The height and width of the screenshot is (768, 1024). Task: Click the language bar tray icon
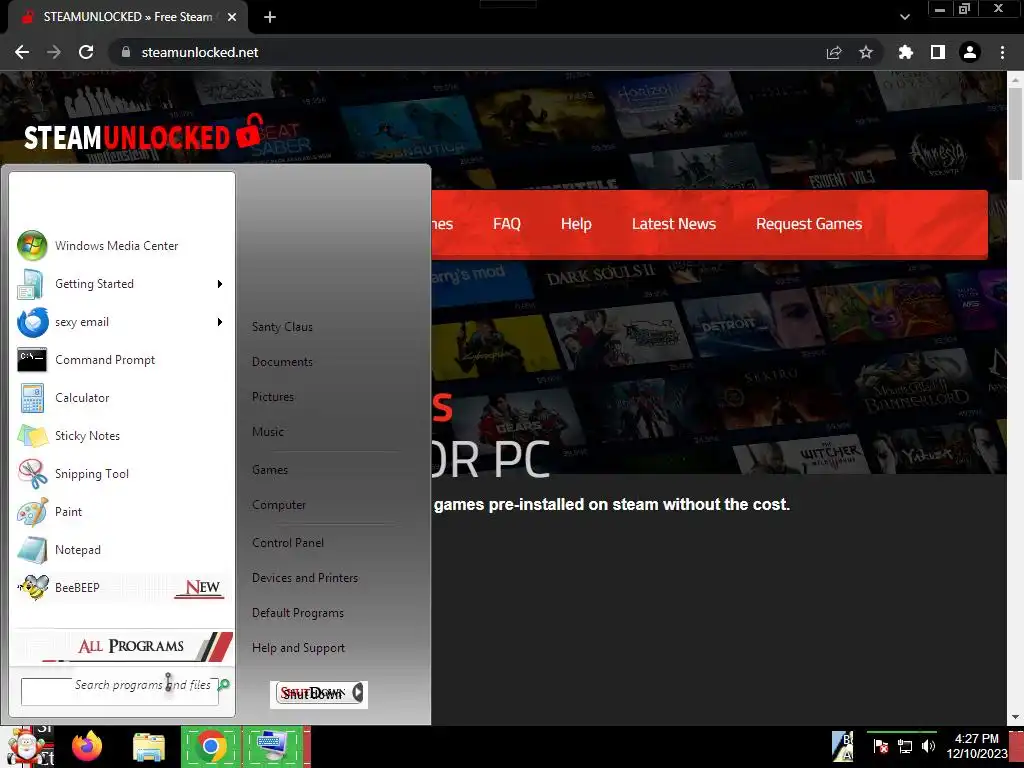click(x=843, y=746)
